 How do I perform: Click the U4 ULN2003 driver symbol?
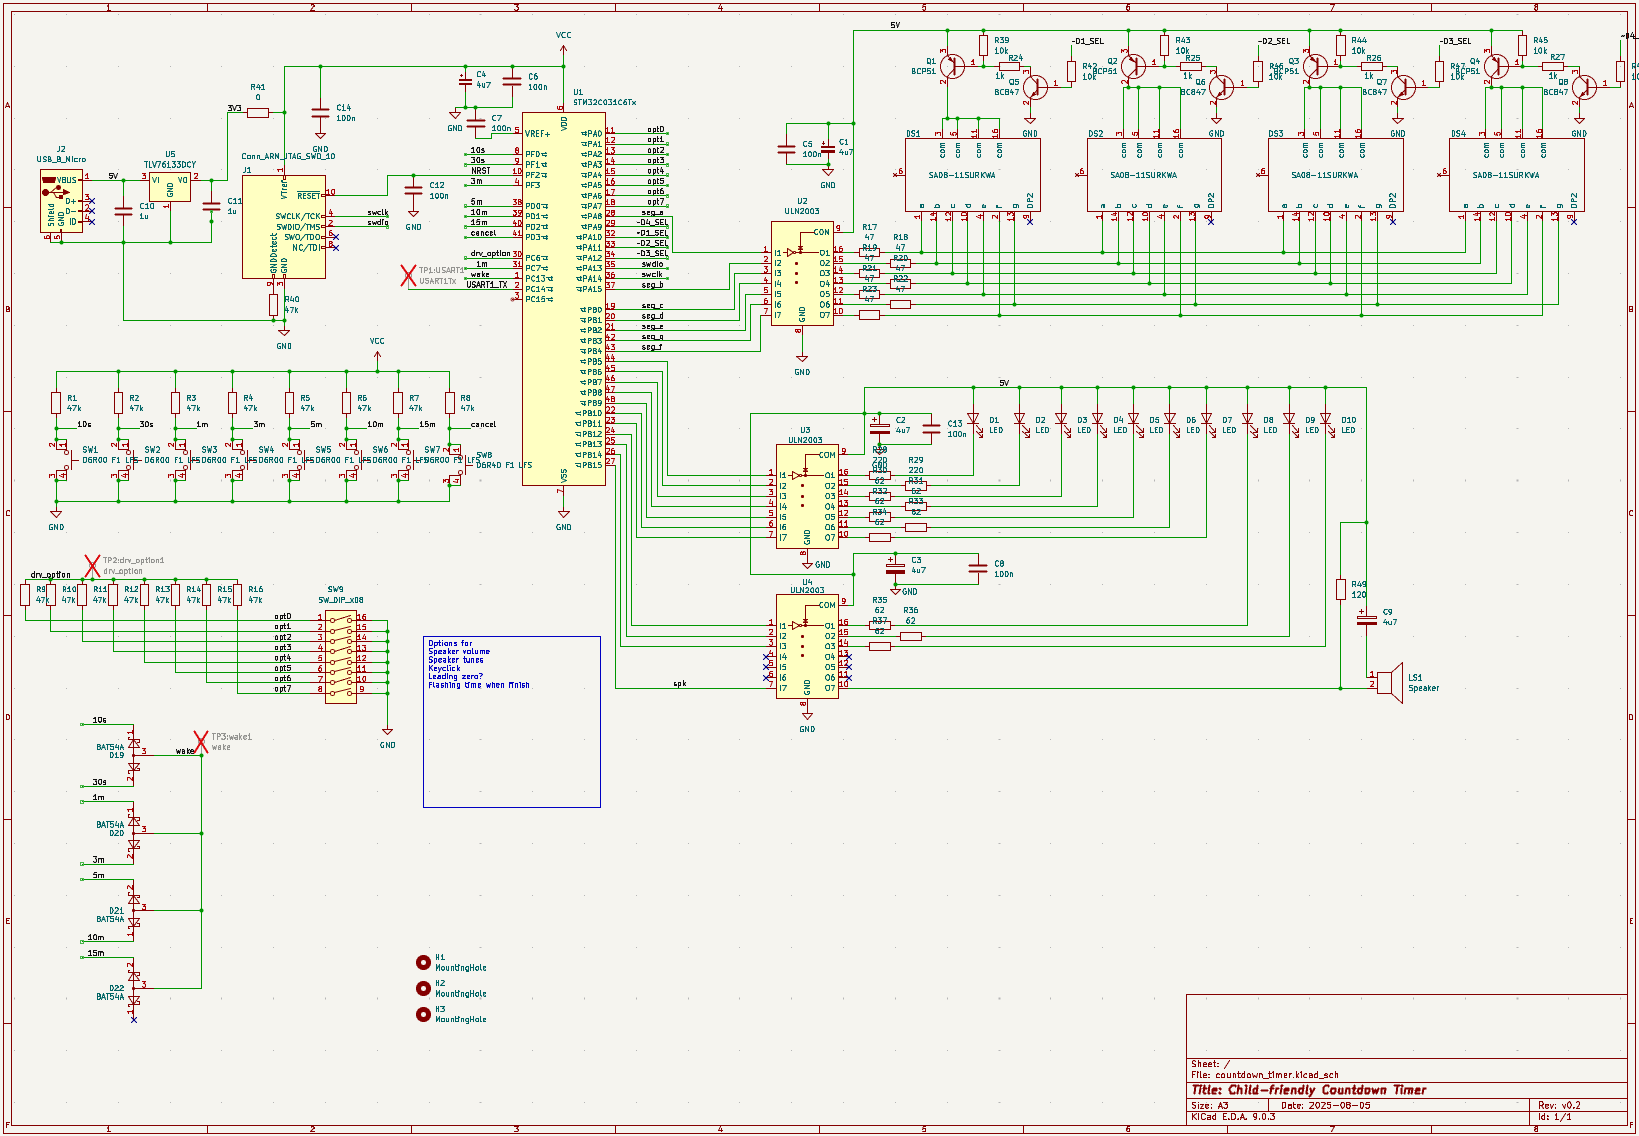click(x=807, y=646)
